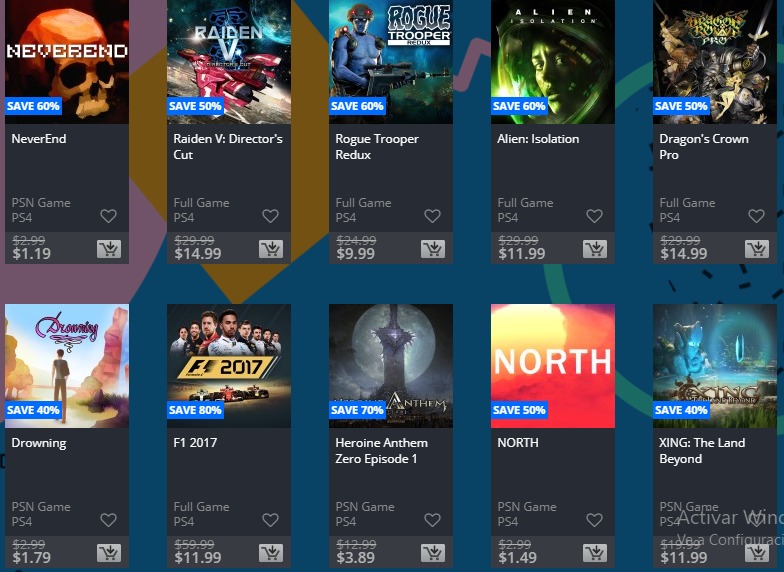Add Dragon's Crown Pro to cart

(x=757, y=248)
